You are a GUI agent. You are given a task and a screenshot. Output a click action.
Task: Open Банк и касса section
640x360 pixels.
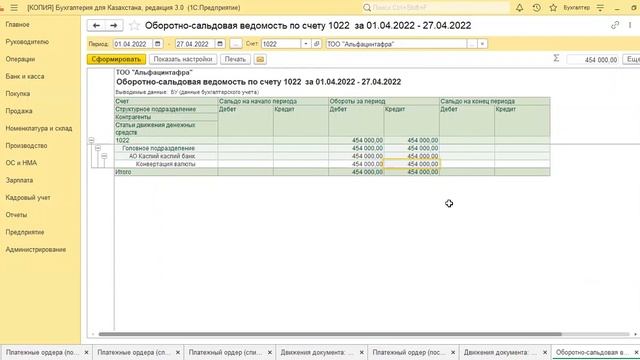click(x=24, y=76)
